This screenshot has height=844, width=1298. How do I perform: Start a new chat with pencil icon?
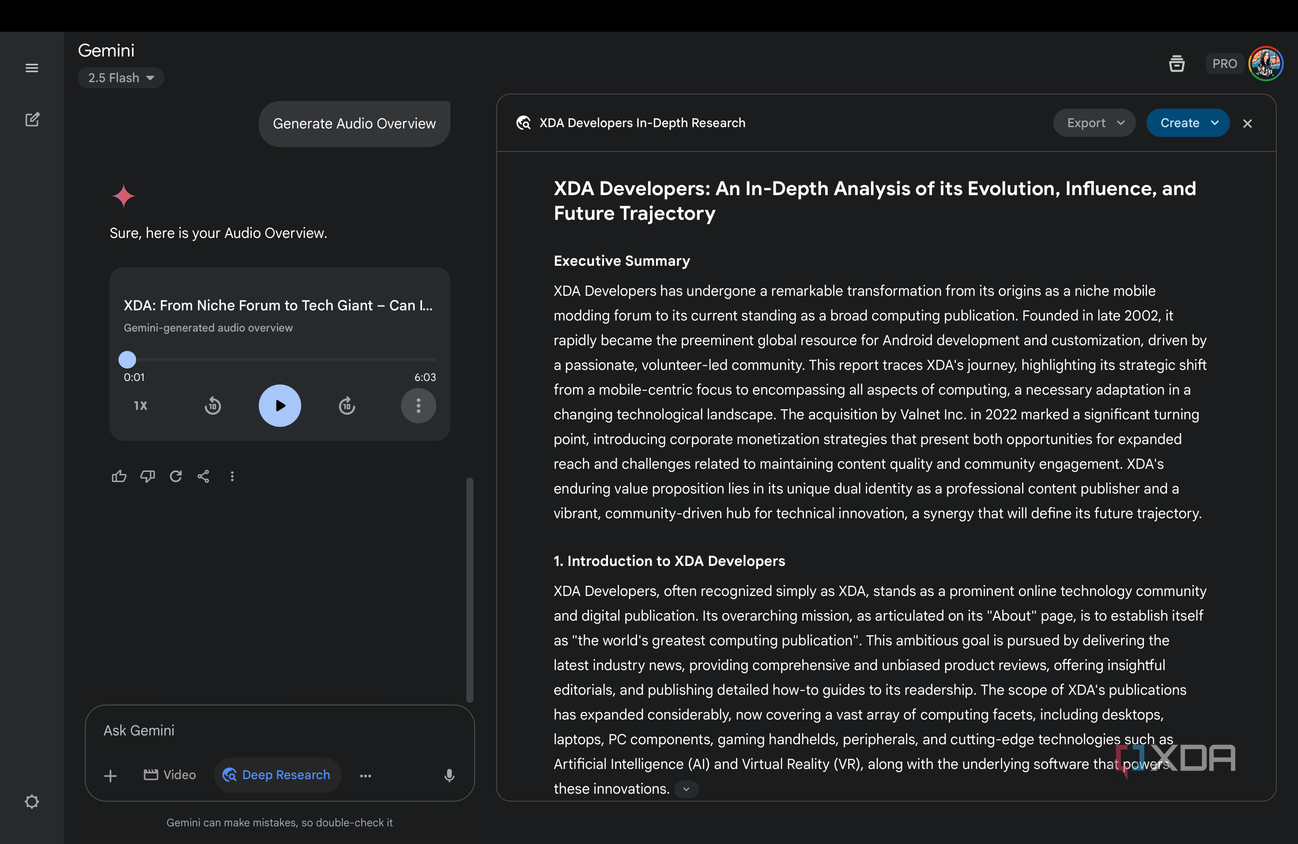32,119
